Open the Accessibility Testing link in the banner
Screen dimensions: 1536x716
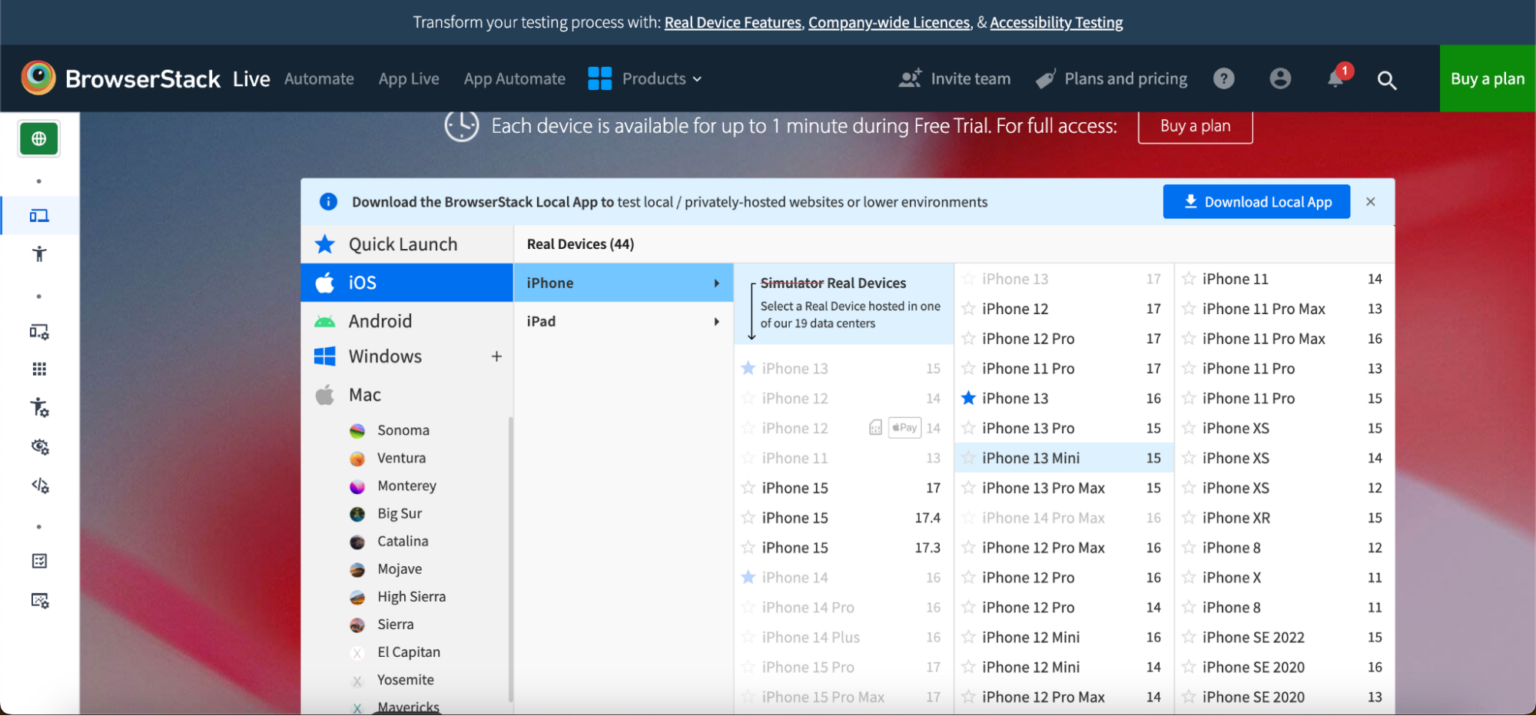tap(1056, 22)
